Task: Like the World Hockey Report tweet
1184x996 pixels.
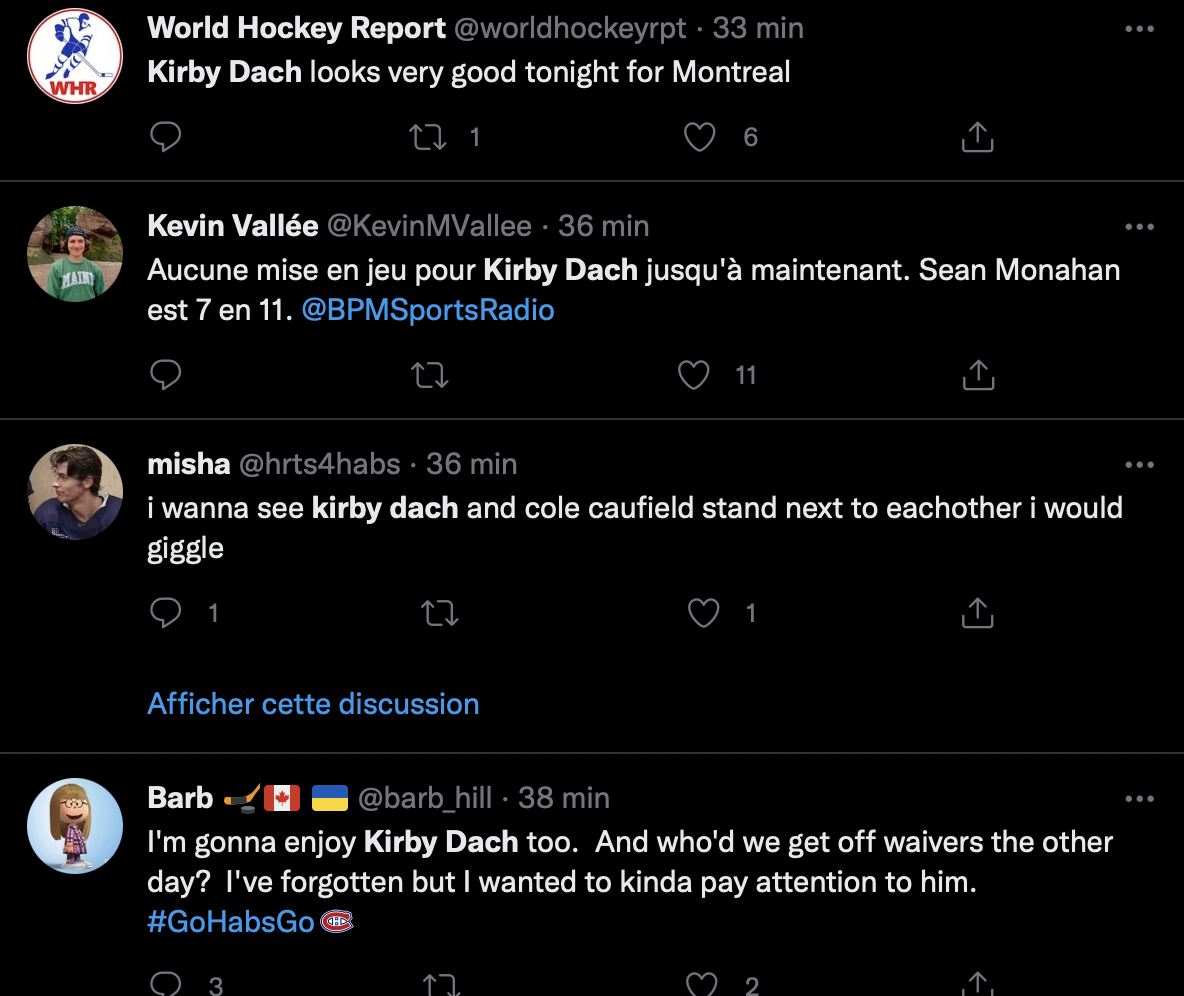Action: click(x=699, y=137)
